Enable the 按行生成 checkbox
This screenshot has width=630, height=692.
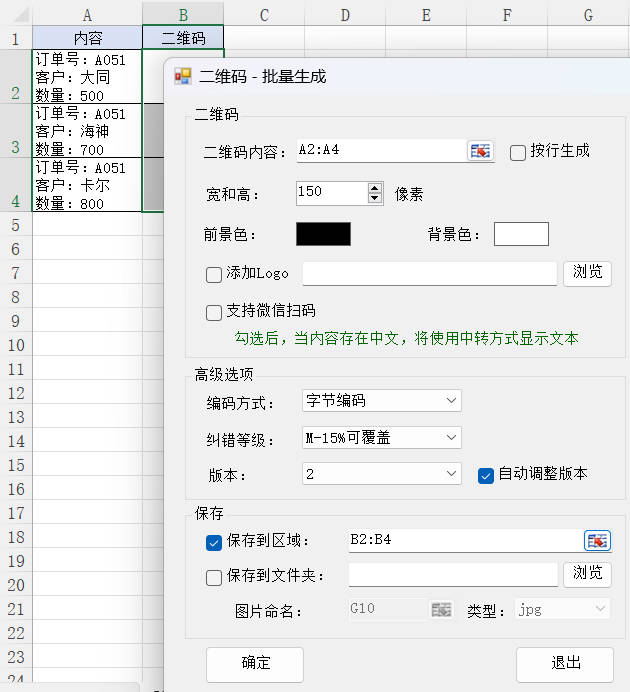pyautogui.click(x=518, y=152)
